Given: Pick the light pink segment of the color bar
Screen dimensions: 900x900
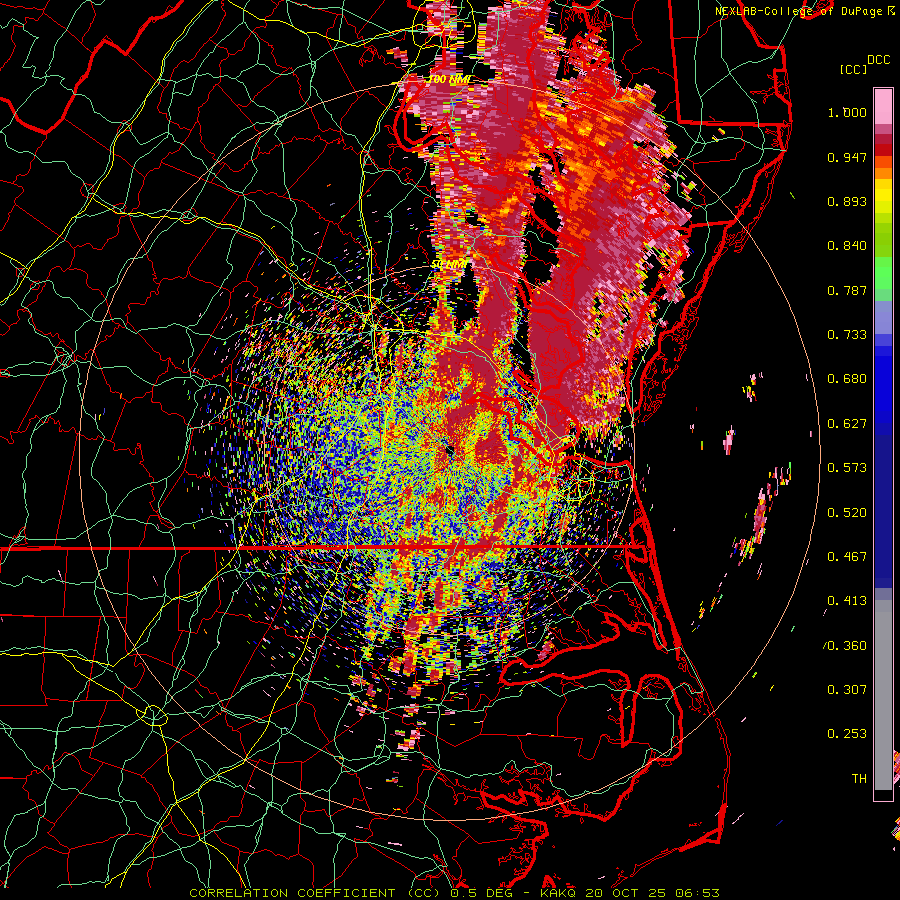Looking at the screenshot, I should point(883,107).
